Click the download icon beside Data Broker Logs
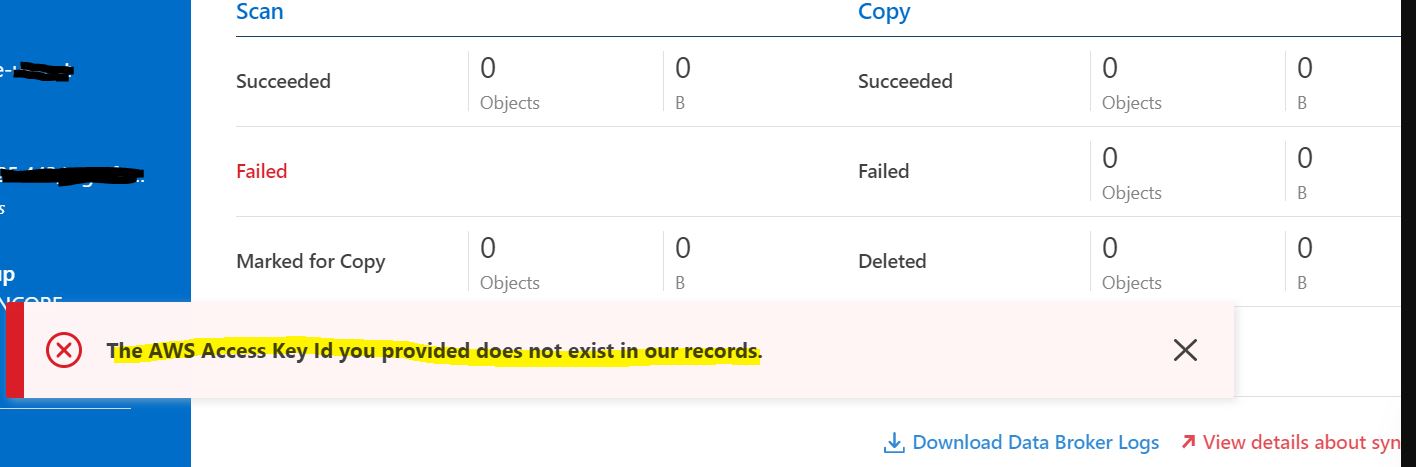1416x467 pixels. coord(894,442)
